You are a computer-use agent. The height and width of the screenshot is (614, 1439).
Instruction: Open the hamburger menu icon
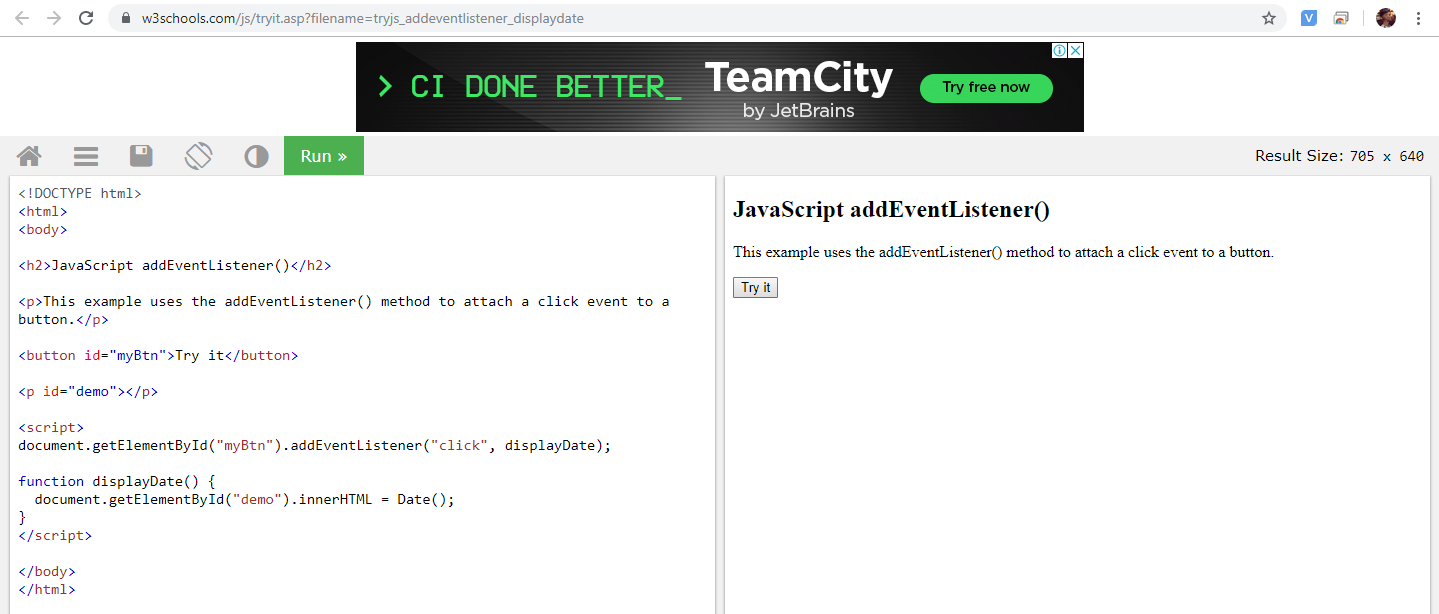86,156
